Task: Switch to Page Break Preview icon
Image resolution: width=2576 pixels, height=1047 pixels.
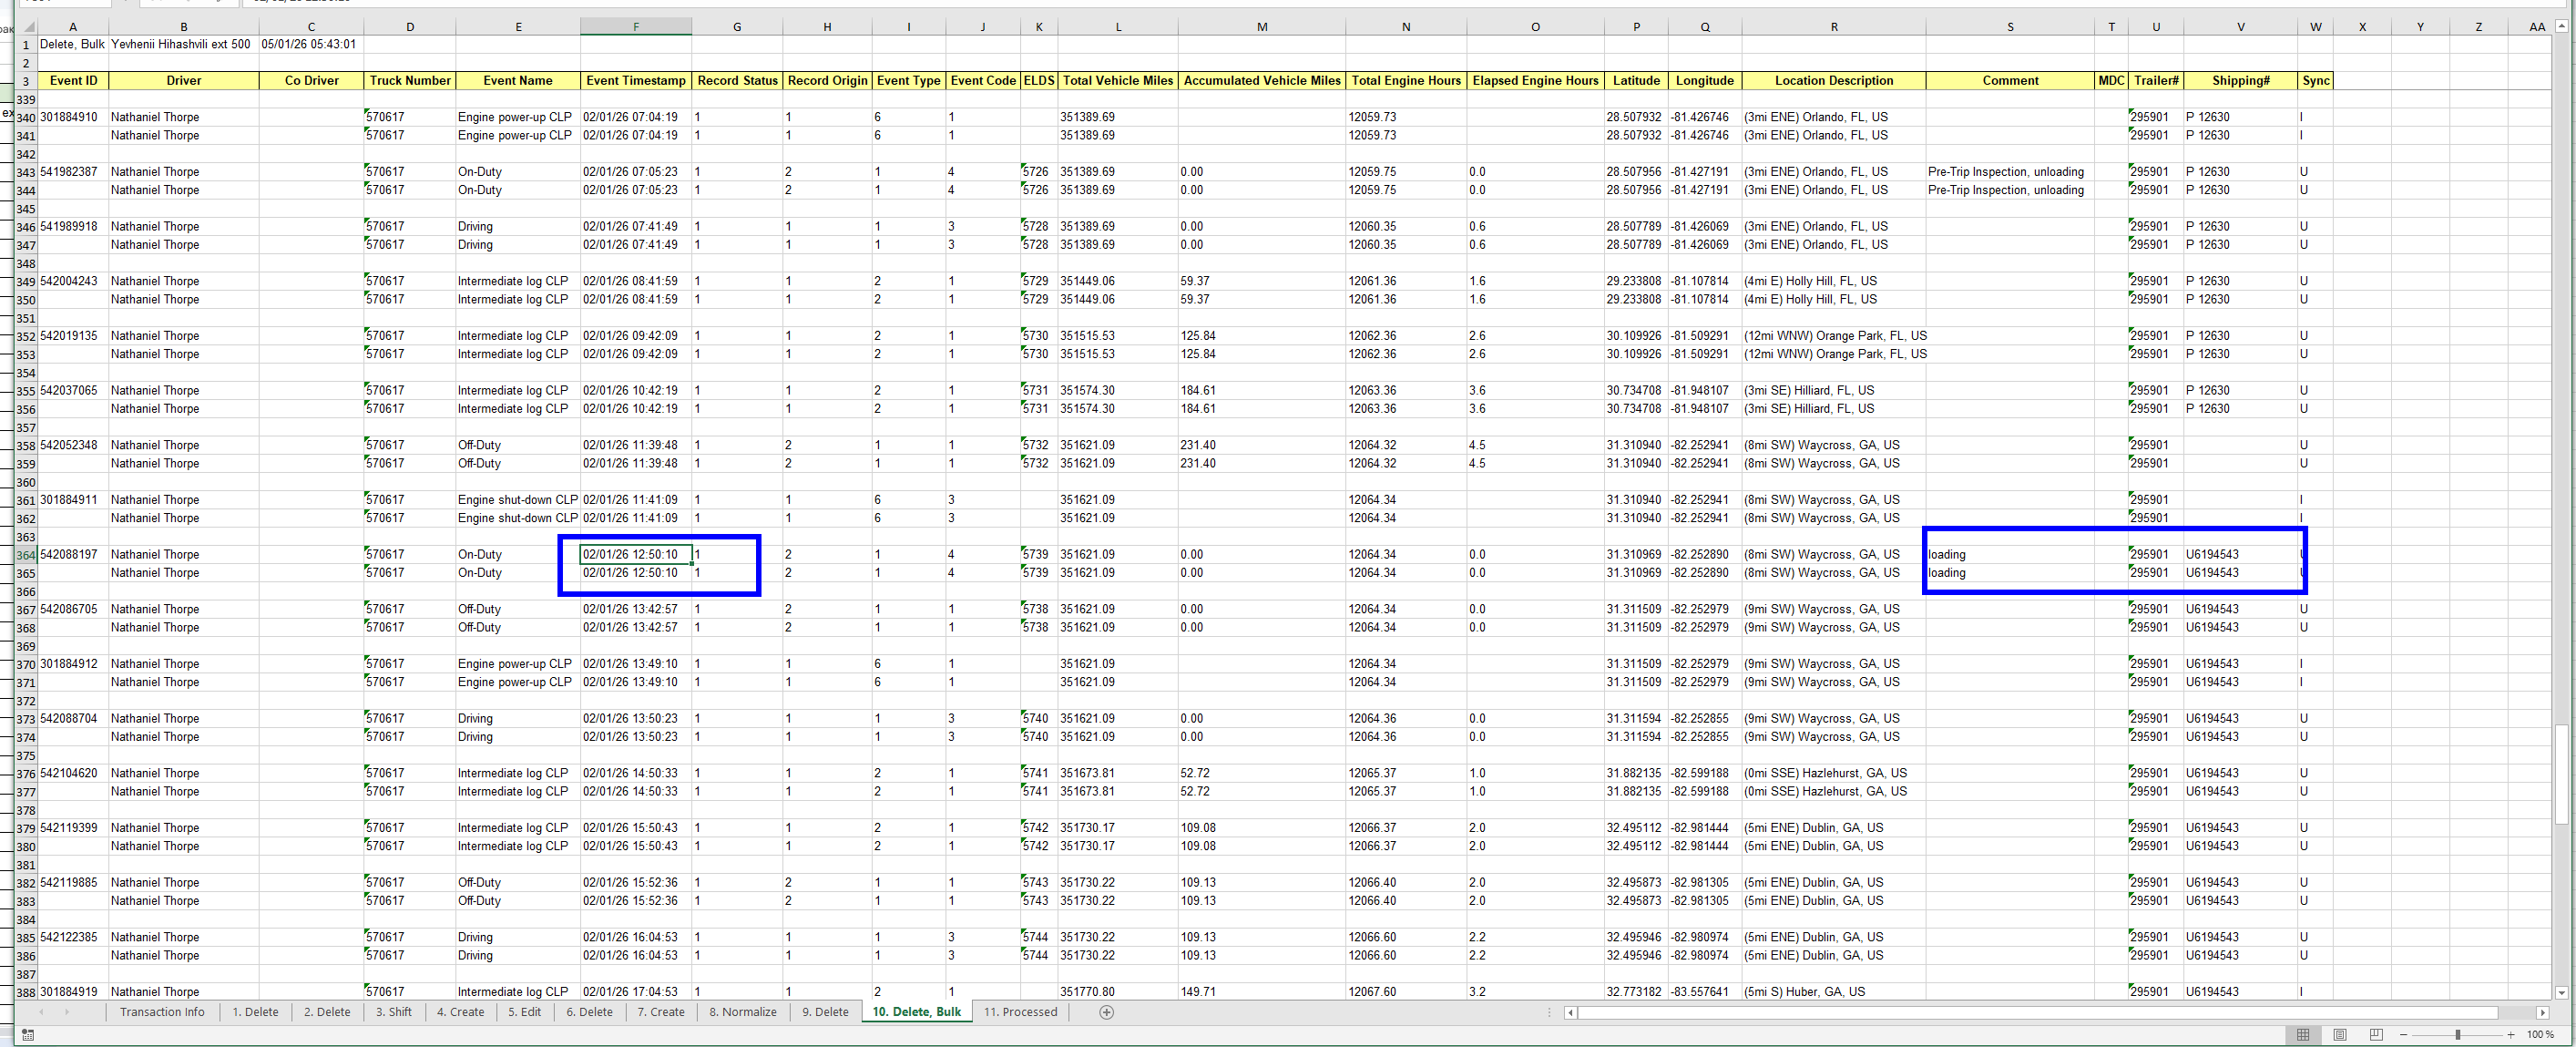Action: pyautogui.click(x=2376, y=1034)
